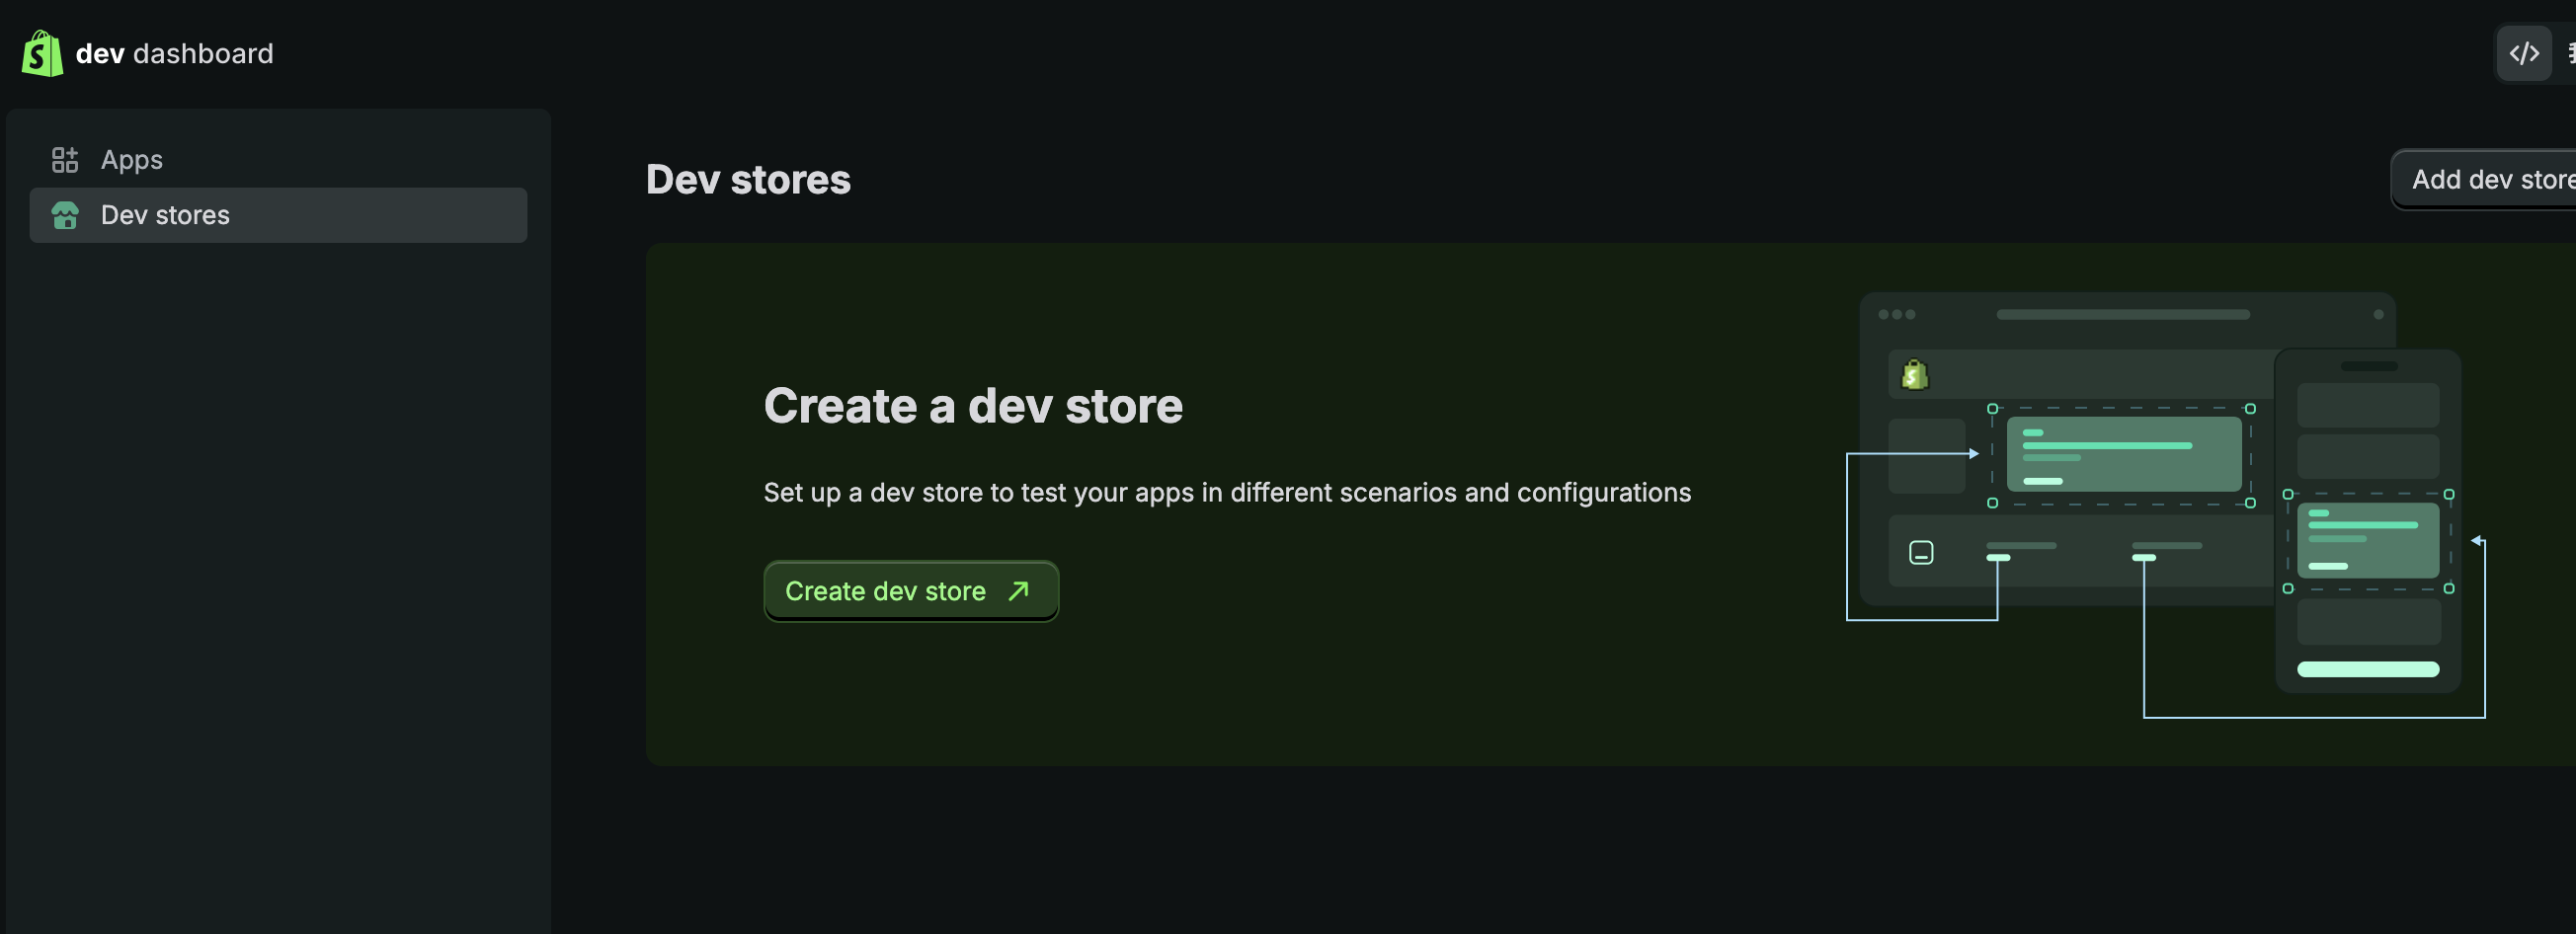Click the 'Set up a dev store' description text
Viewport: 2576px width, 934px height.
pos(1227,493)
